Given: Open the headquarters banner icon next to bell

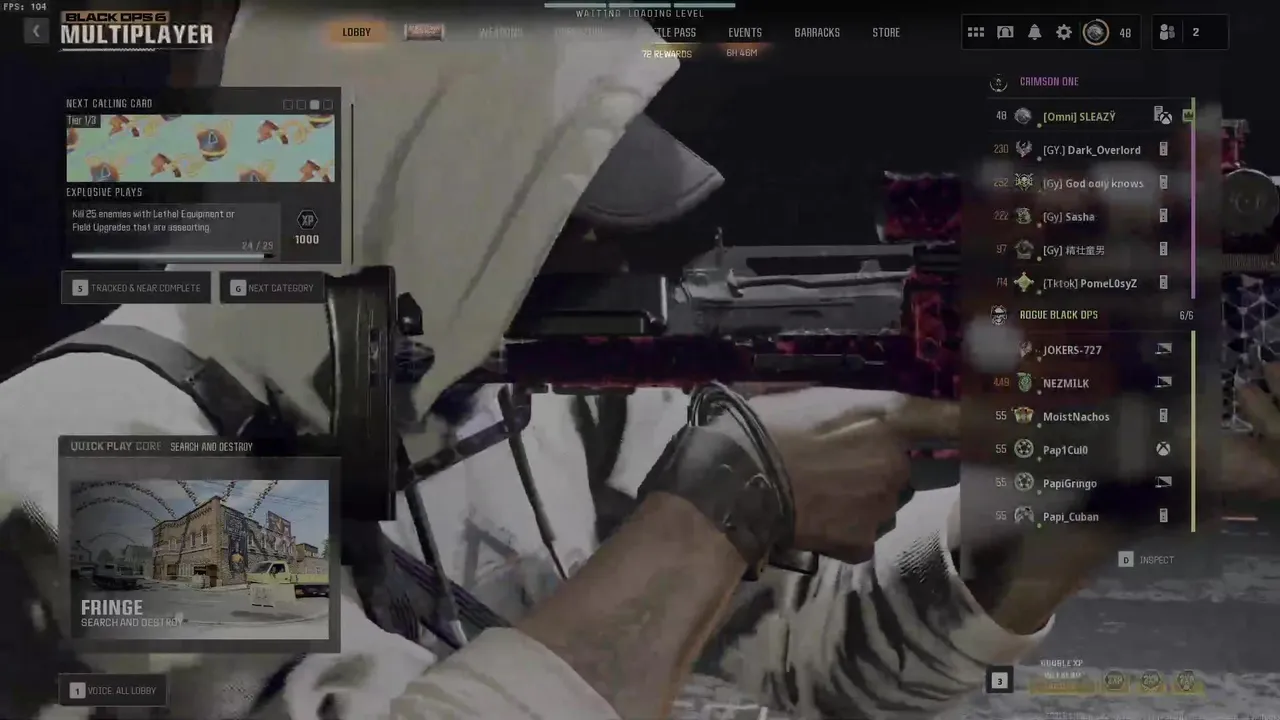Looking at the screenshot, I should [1005, 32].
